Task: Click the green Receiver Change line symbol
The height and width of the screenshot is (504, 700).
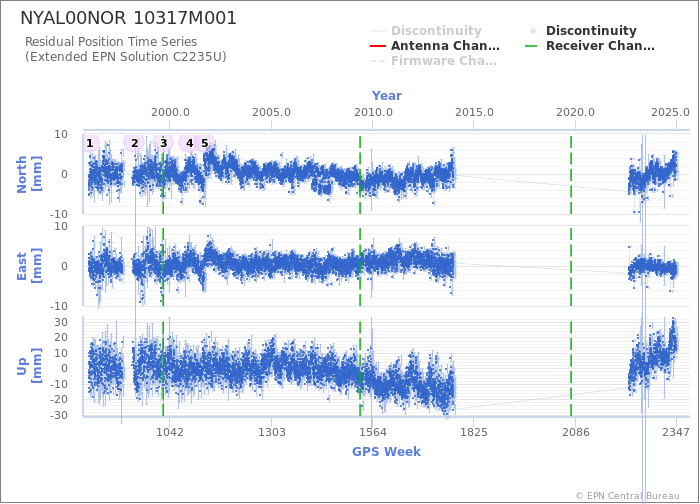Action: point(531,46)
